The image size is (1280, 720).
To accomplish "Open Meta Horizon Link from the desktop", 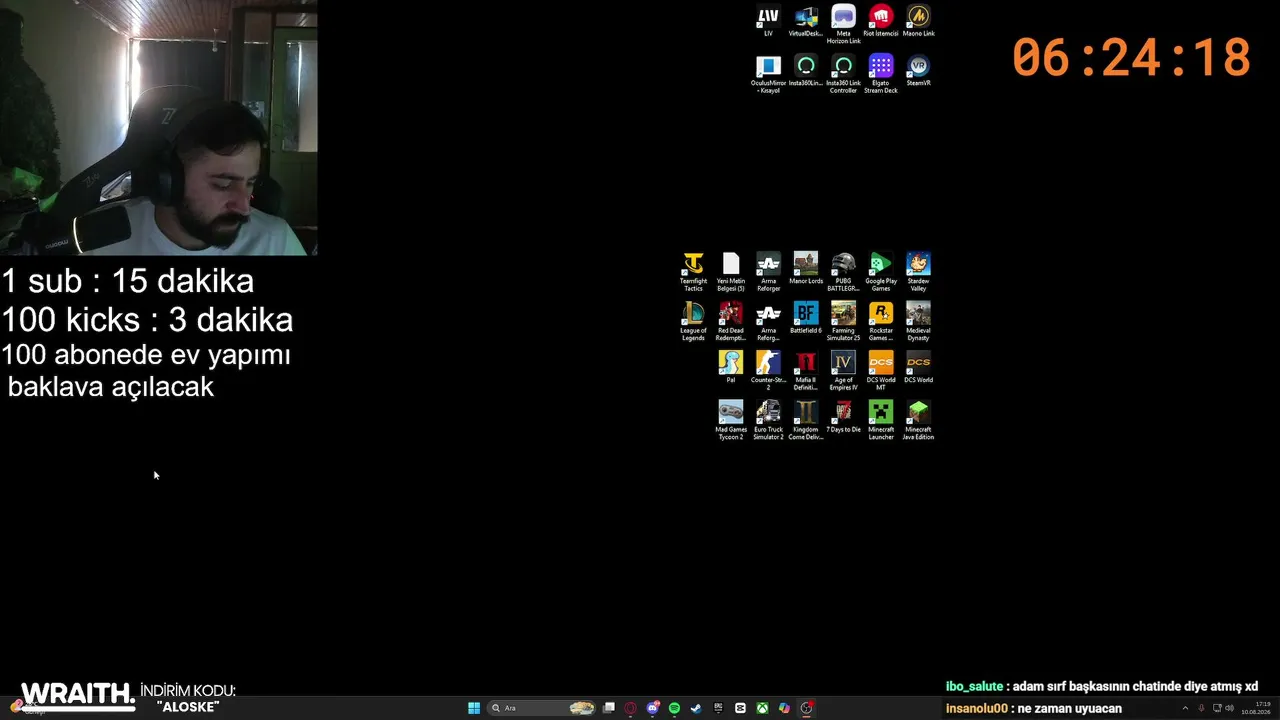I will click(x=843, y=25).
